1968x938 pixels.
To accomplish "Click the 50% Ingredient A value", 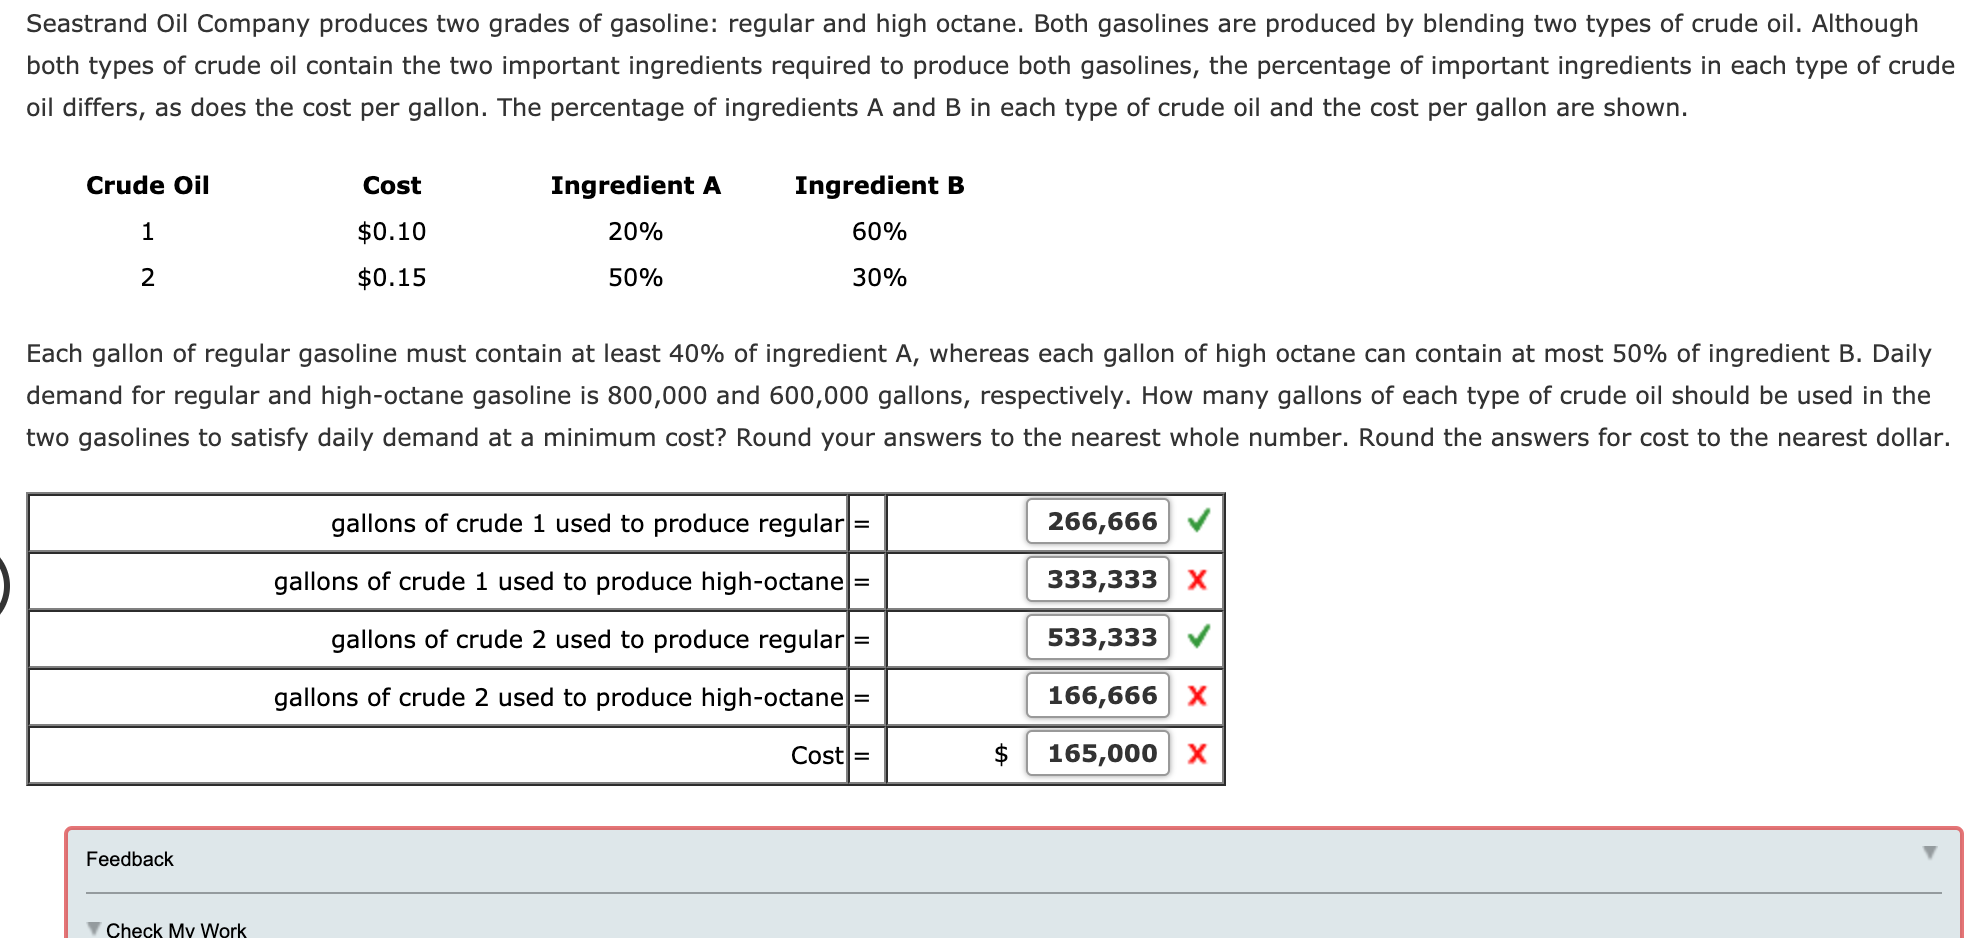I will [x=636, y=277].
